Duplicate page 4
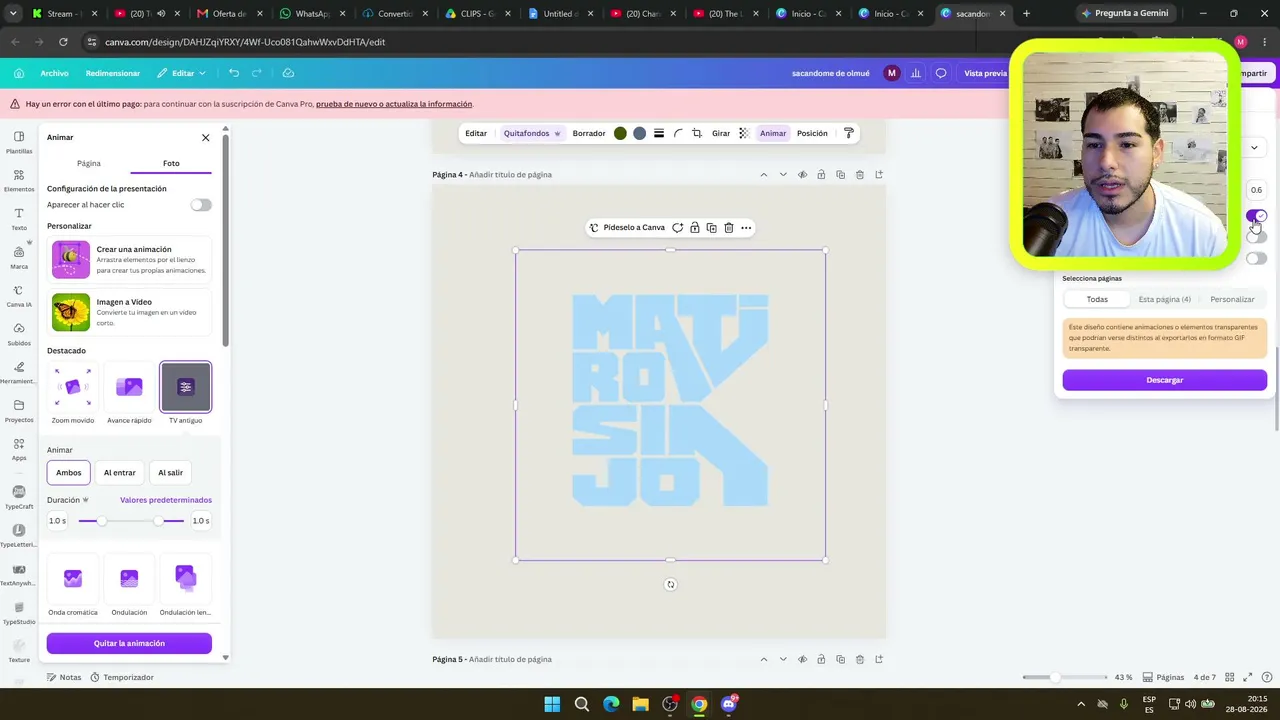Viewport: 1280px width, 720px height. pyautogui.click(x=840, y=175)
